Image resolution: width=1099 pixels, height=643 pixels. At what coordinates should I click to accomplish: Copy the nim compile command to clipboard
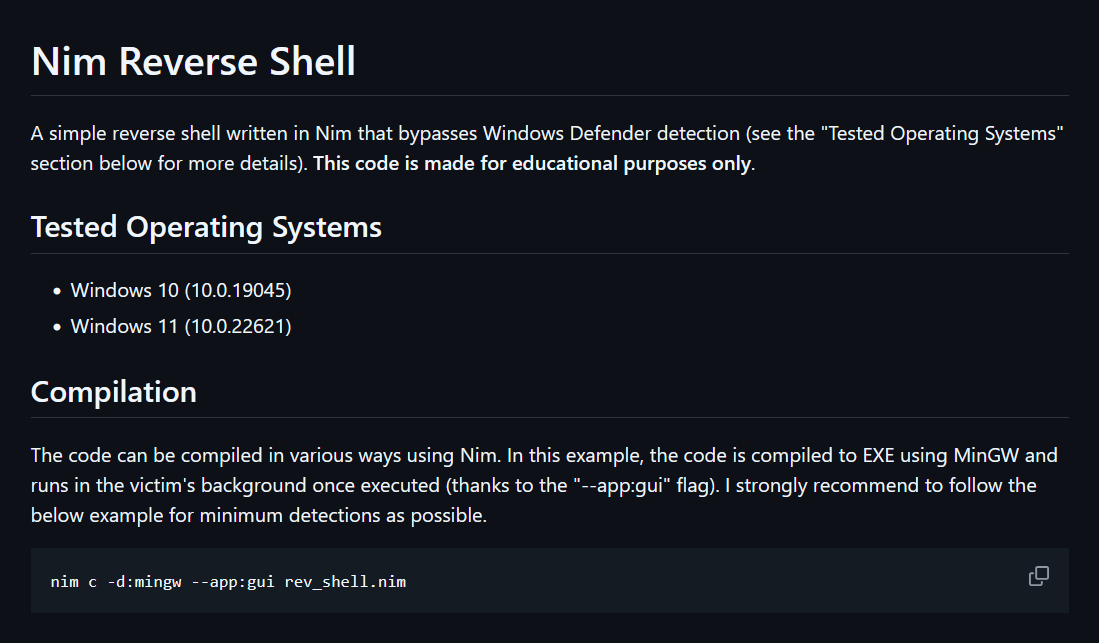click(1038, 576)
